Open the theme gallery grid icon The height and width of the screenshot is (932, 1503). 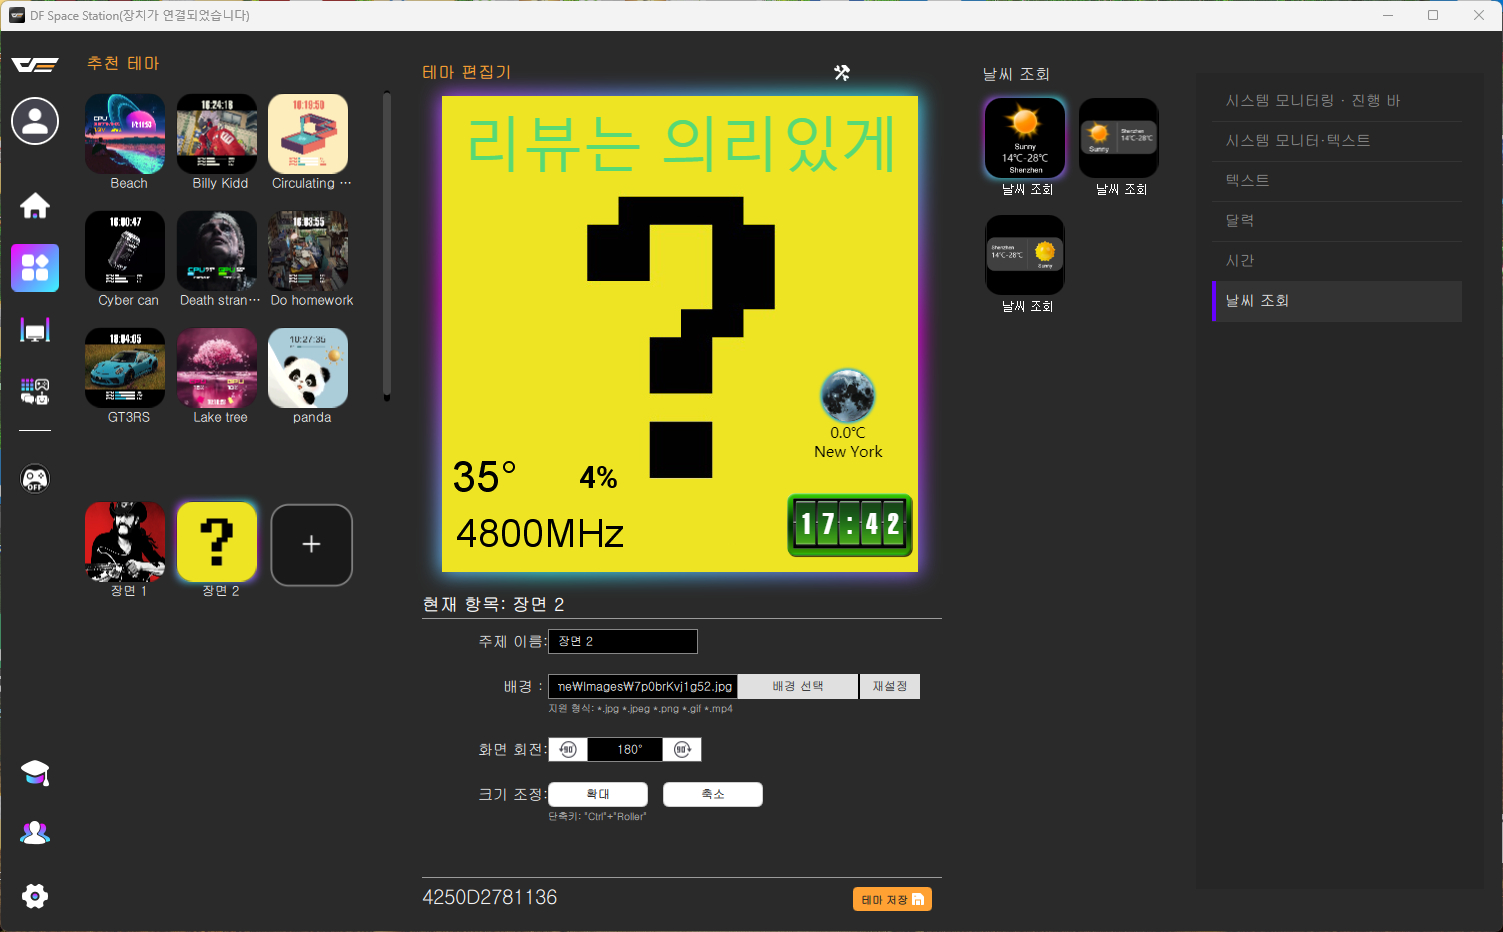click(x=35, y=268)
